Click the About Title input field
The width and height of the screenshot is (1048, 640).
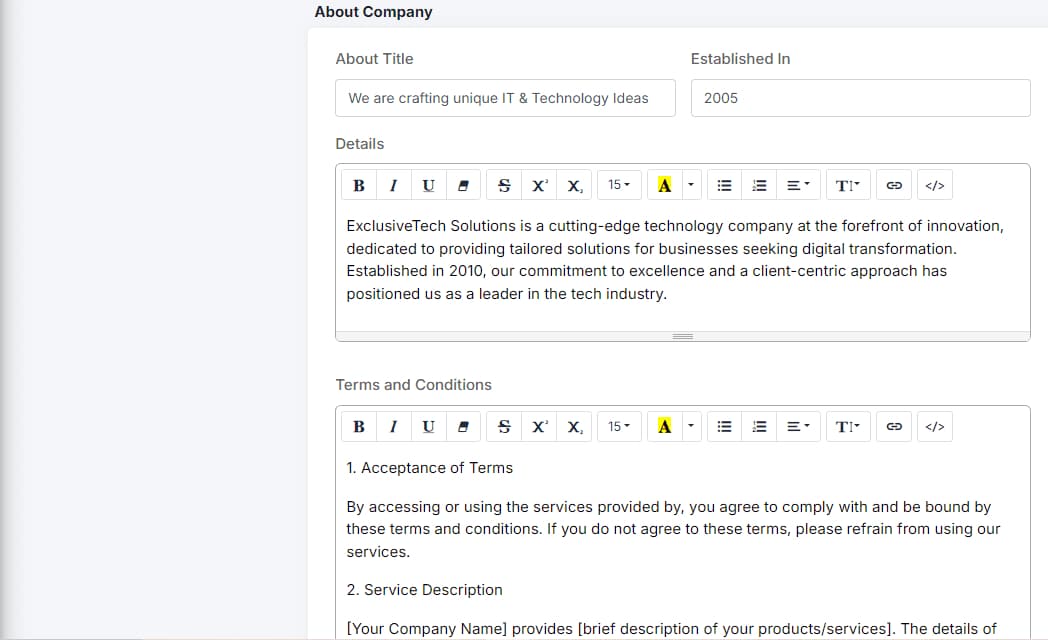[505, 98]
